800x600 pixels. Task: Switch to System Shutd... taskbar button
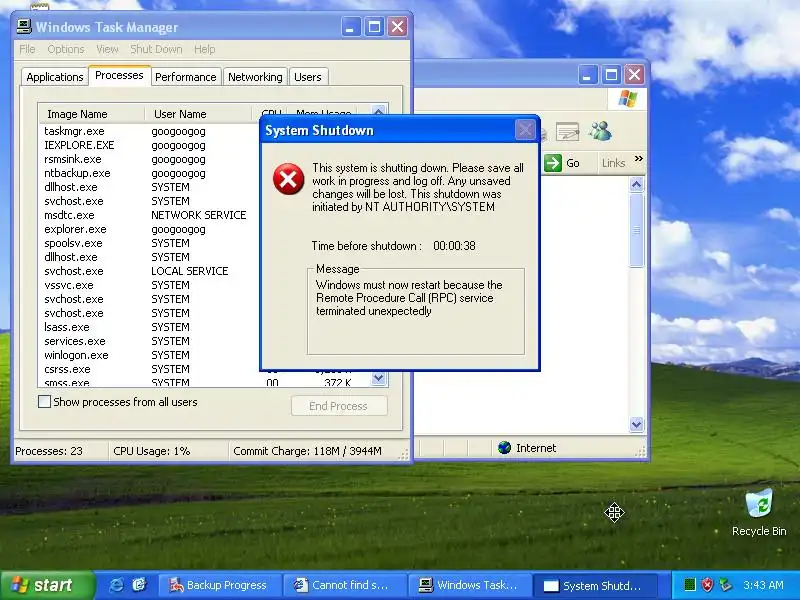pyautogui.click(x=594, y=585)
